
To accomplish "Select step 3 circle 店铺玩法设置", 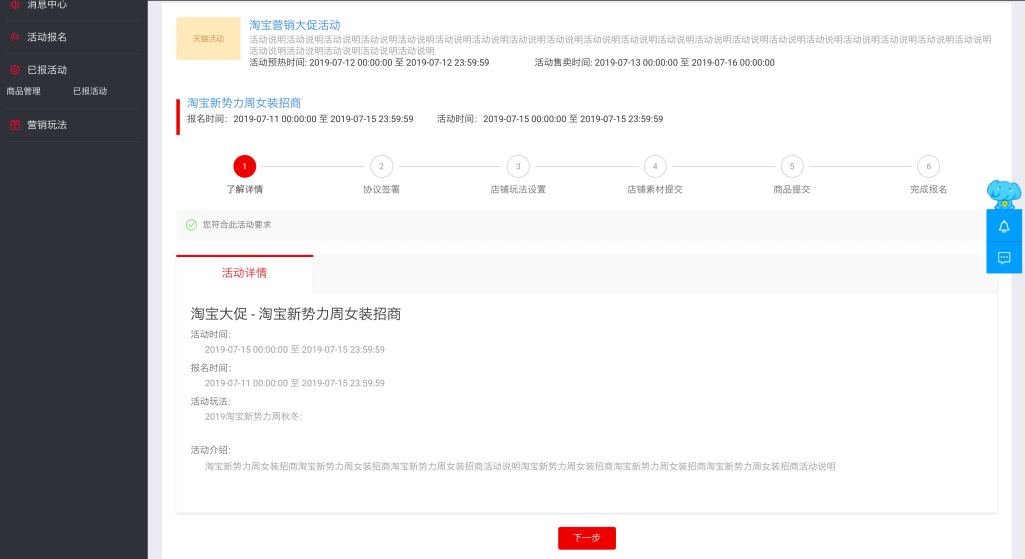I will tap(518, 166).
